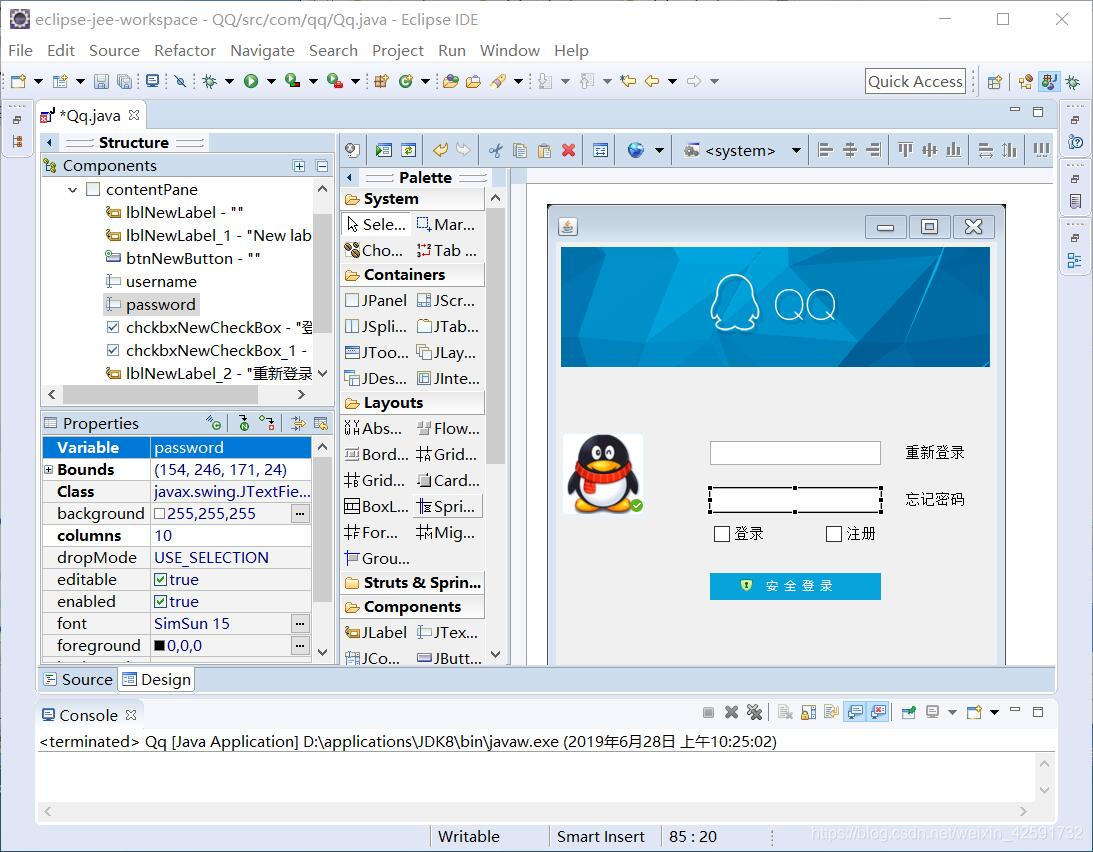This screenshot has height=852, width=1093.
Task: Click the Copy icon in designer toolbar
Action: click(x=520, y=150)
